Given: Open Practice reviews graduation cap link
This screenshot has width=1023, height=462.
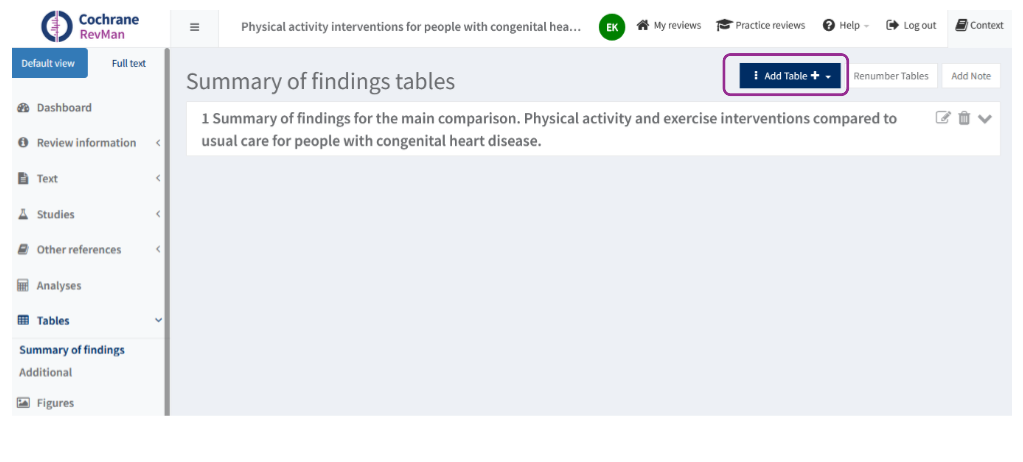Looking at the screenshot, I should [761, 26].
